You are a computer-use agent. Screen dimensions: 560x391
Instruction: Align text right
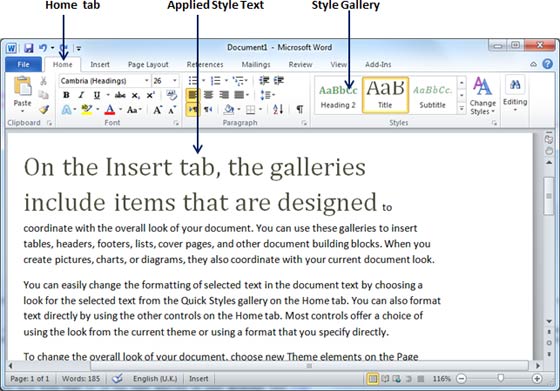click(x=224, y=95)
